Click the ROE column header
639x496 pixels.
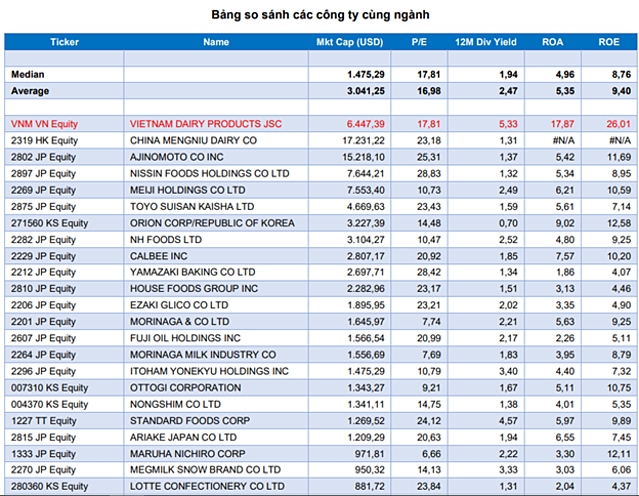pos(612,42)
